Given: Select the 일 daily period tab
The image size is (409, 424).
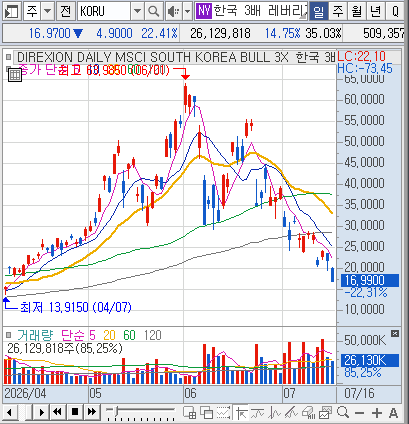Looking at the screenshot, I should click(x=318, y=12).
